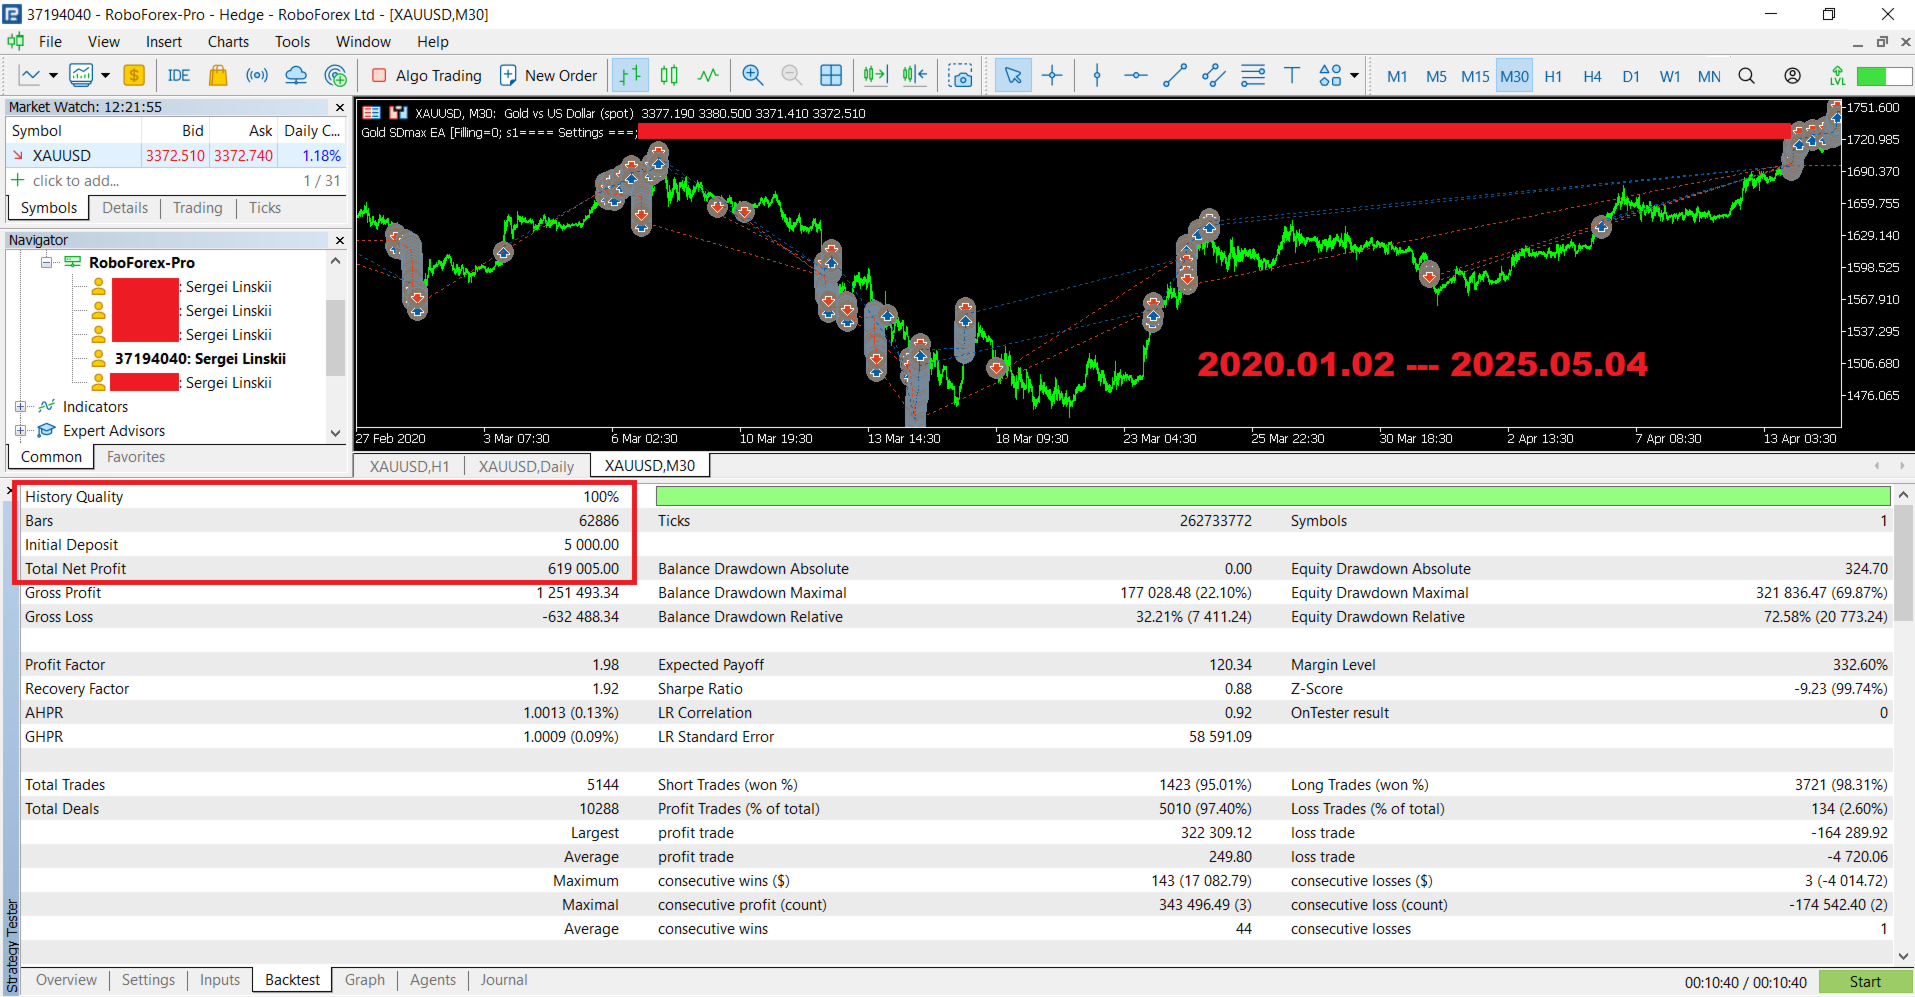This screenshot has width=1915, height=997.
Task: Enable crosshair cursor mode
Action: [1052, 75]
